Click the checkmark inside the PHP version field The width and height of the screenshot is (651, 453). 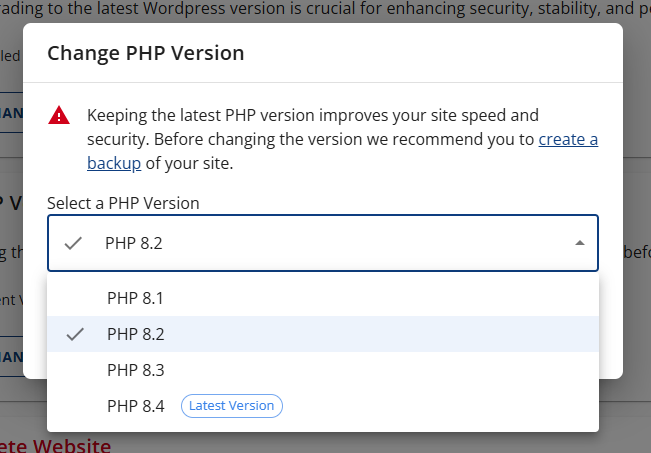[x=73, y=243]
